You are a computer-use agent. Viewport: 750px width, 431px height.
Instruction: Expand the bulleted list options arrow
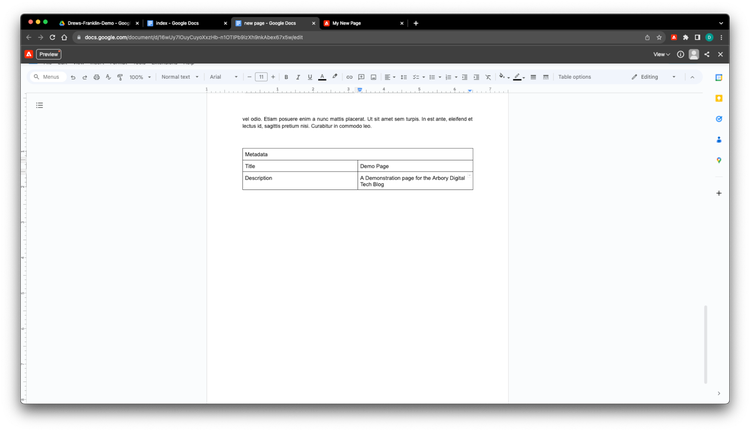pyautogui.click(x=440, y=77)
